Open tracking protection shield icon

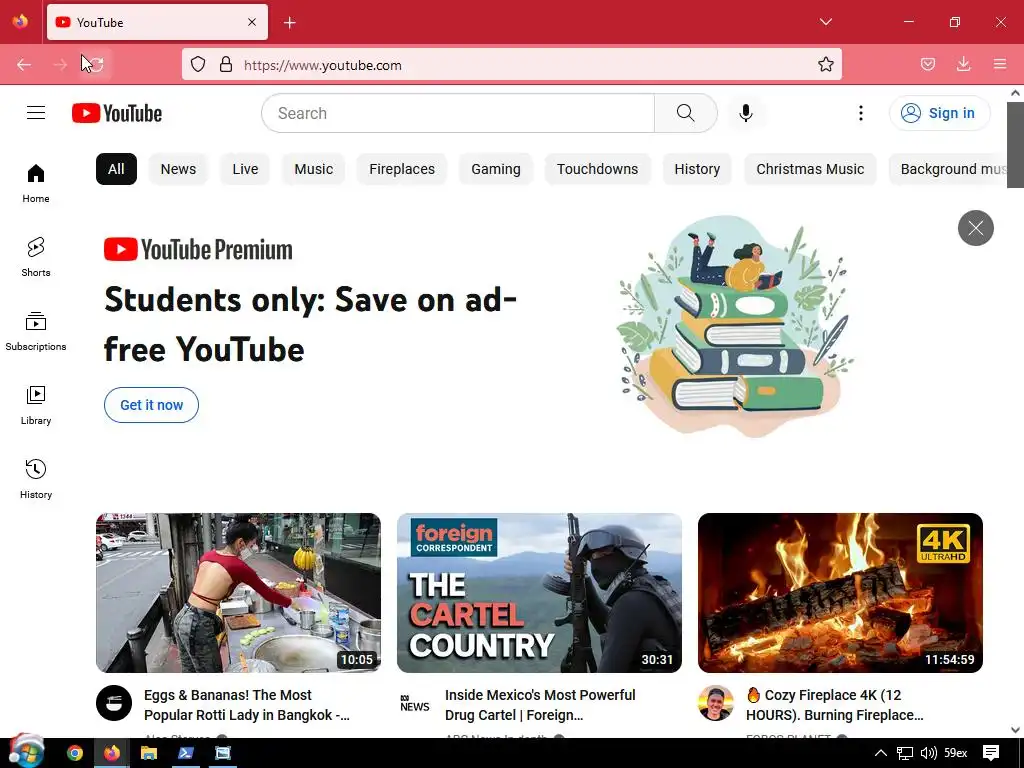[198, 65]
